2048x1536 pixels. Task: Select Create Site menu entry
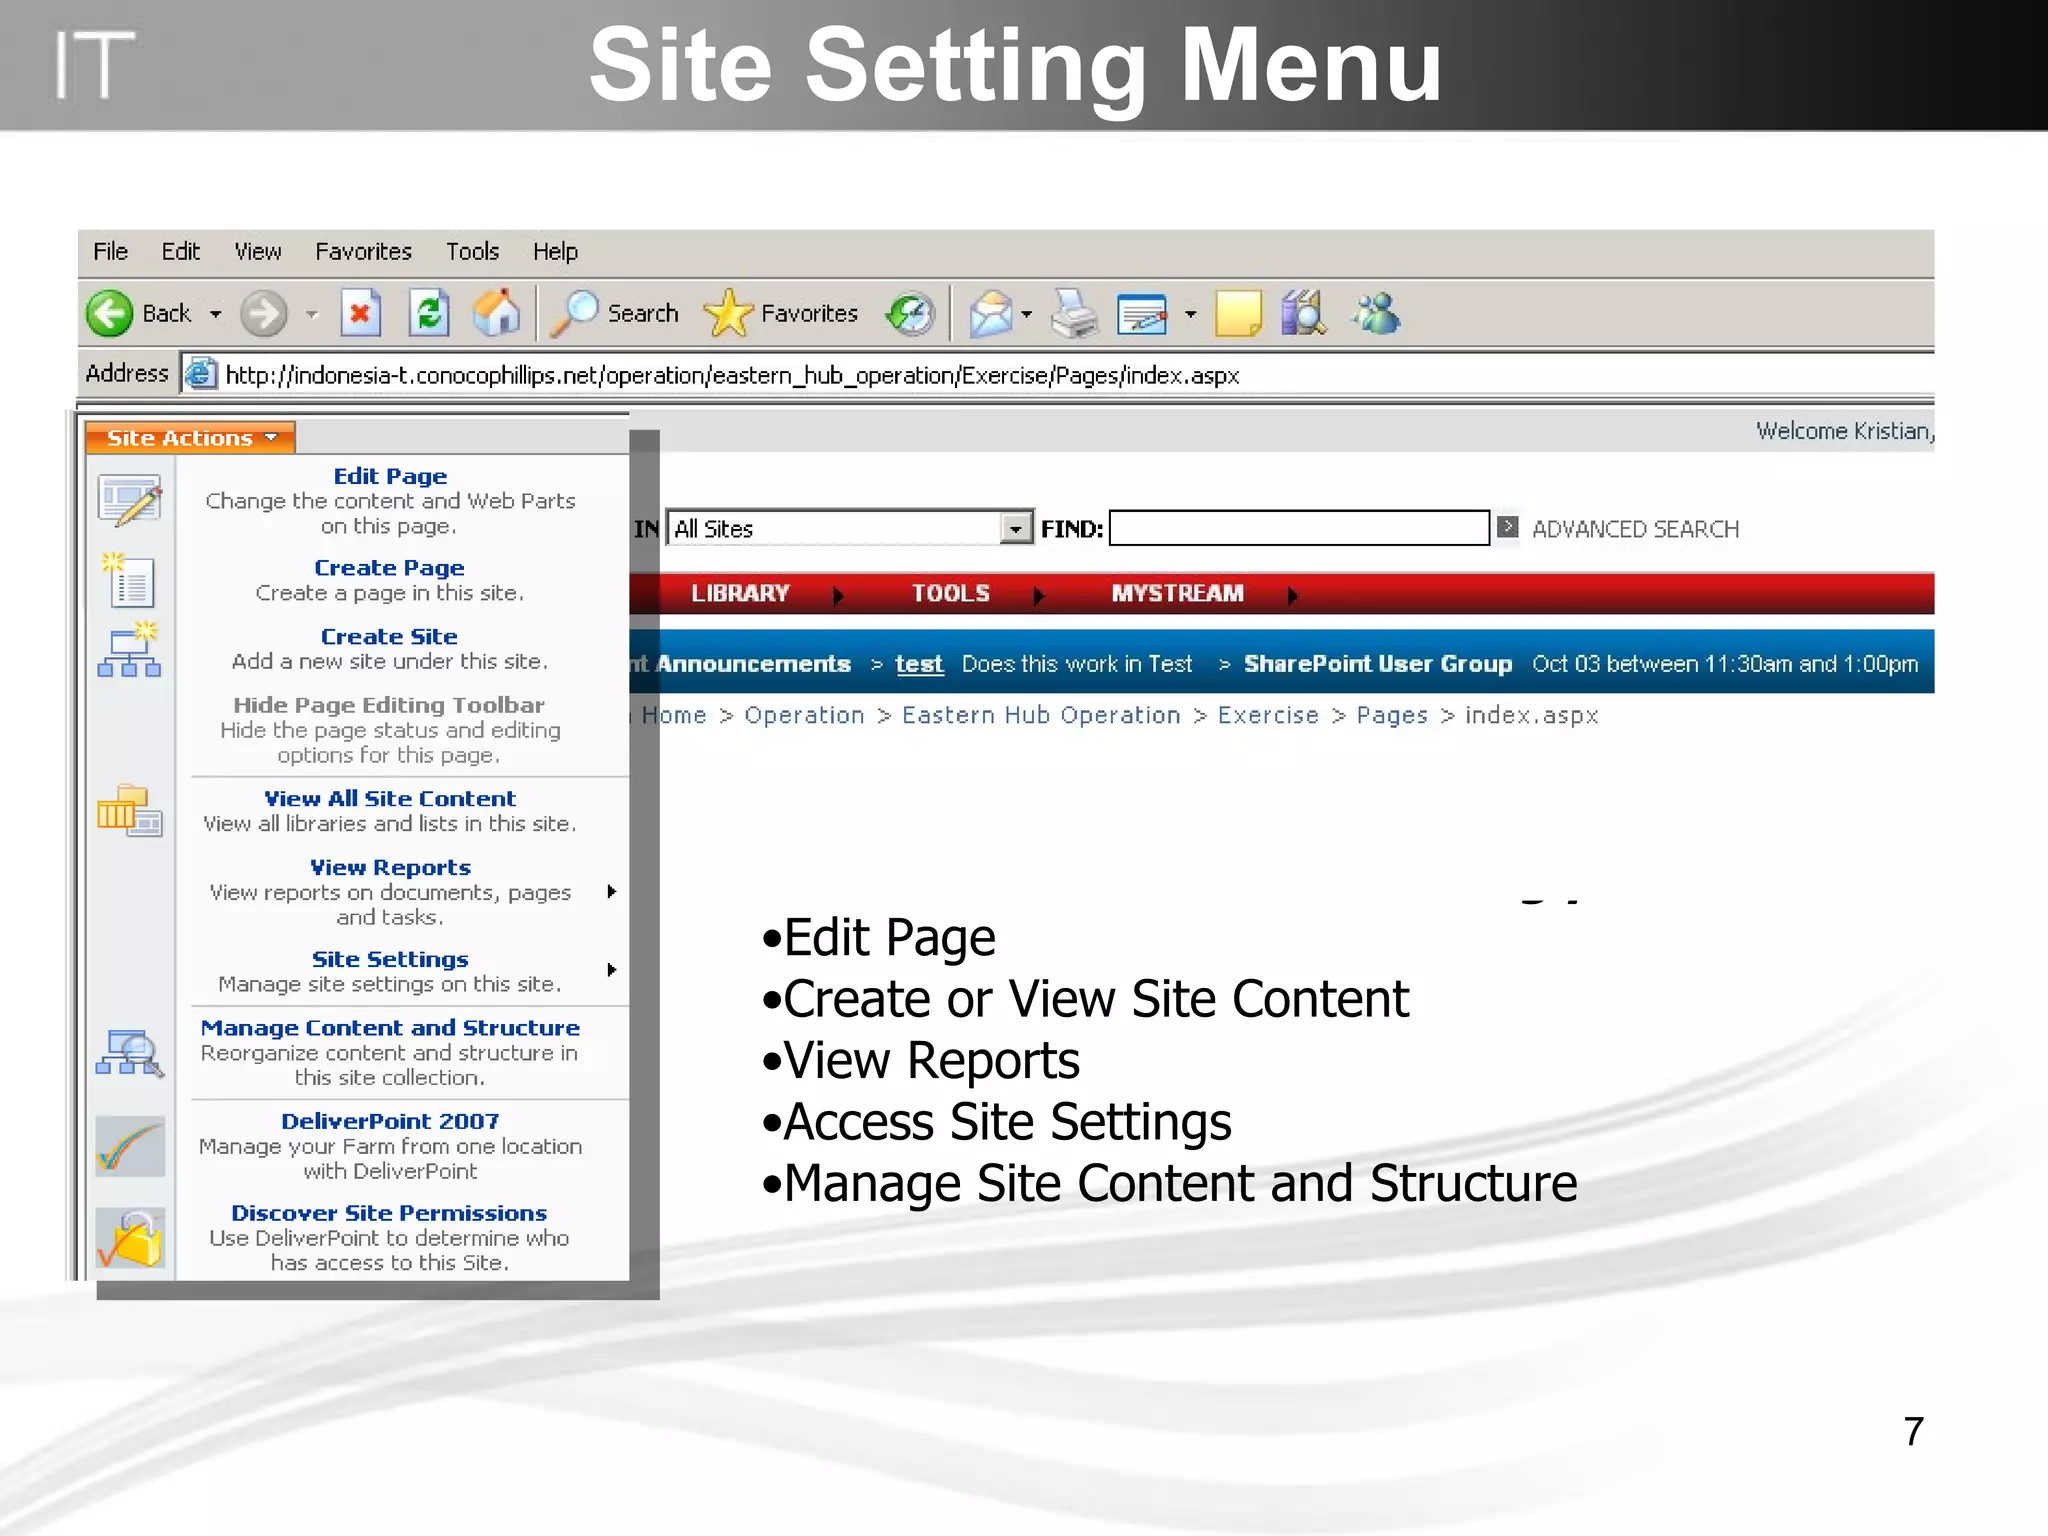pos(390,648)
